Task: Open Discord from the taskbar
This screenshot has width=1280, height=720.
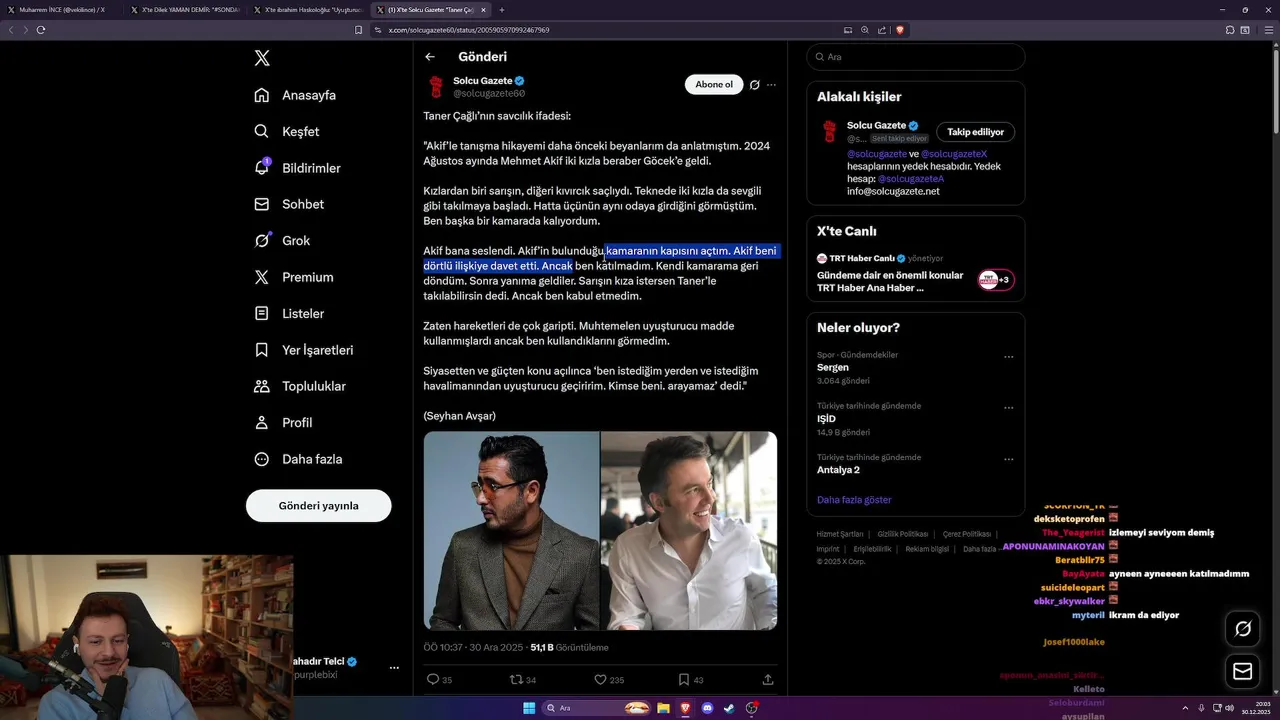Action: pos(707,708)
